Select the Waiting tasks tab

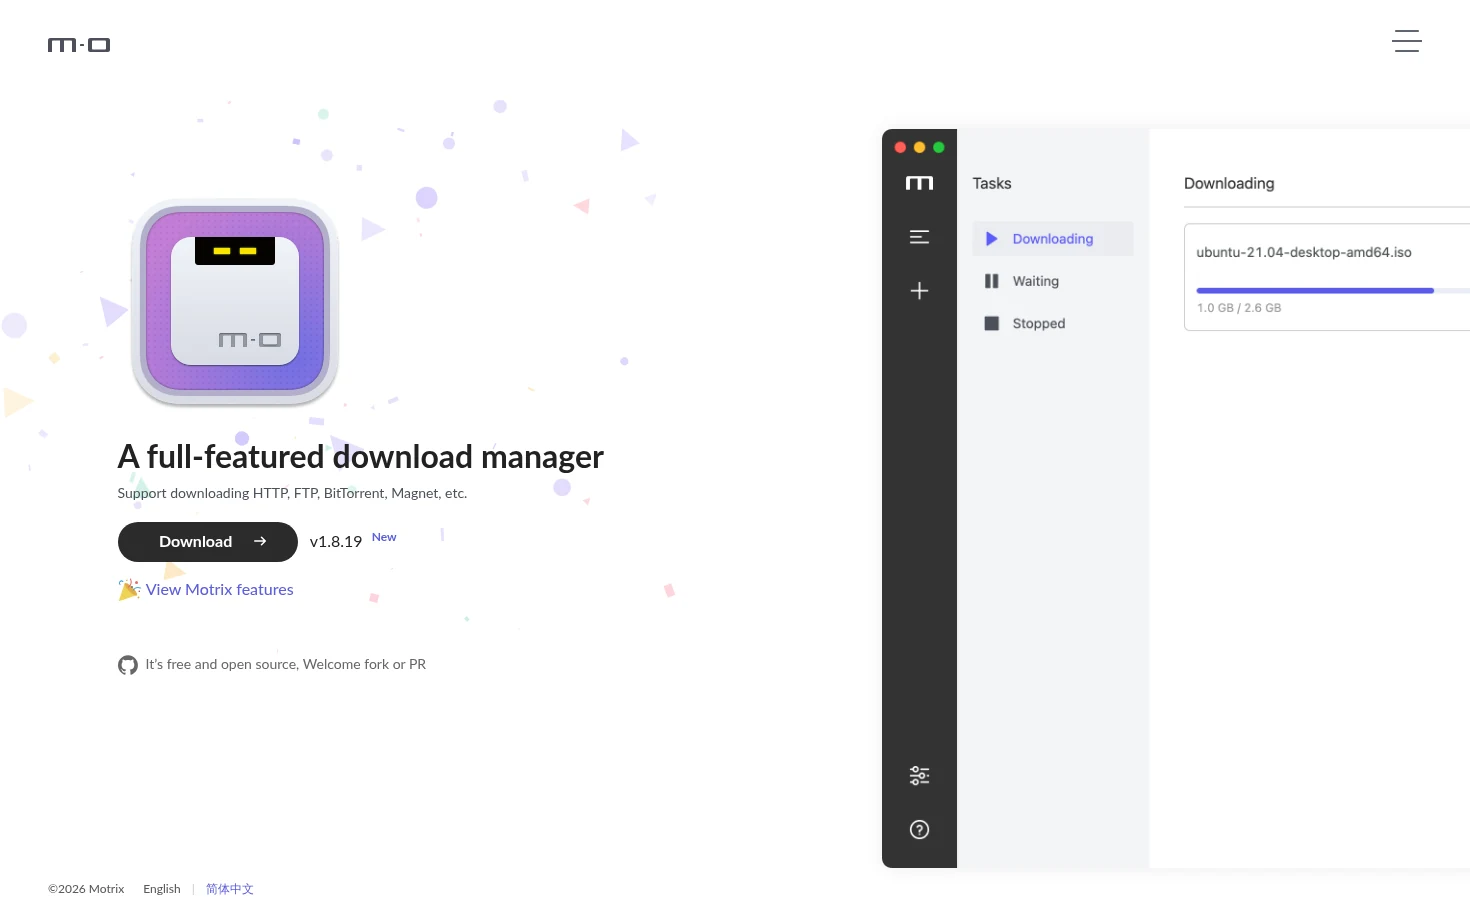(x=1053, y=281)
